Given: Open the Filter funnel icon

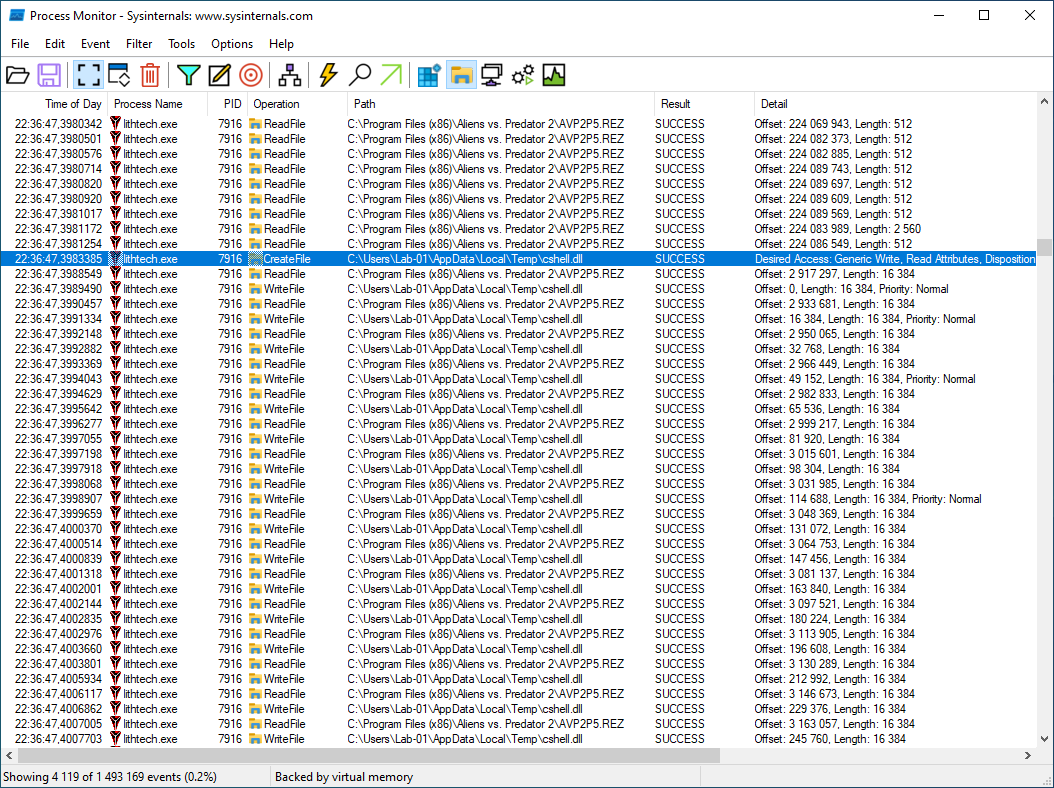Looking at the screenshot, I should pos(189,75).
